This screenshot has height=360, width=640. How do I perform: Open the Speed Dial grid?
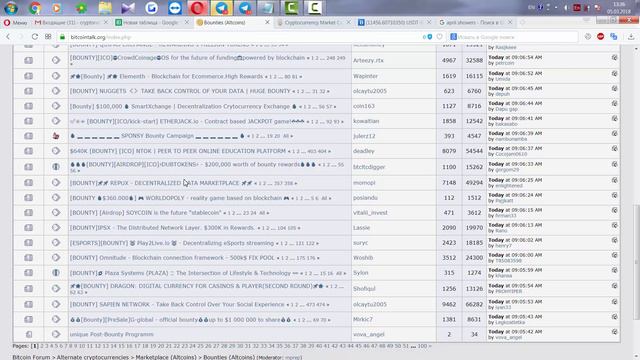click(x=48, y=37)
